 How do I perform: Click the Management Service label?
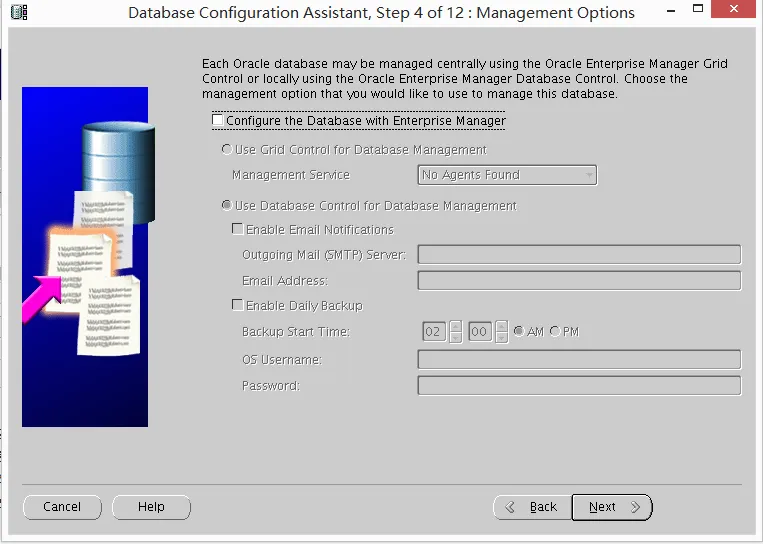coord(291,175)
